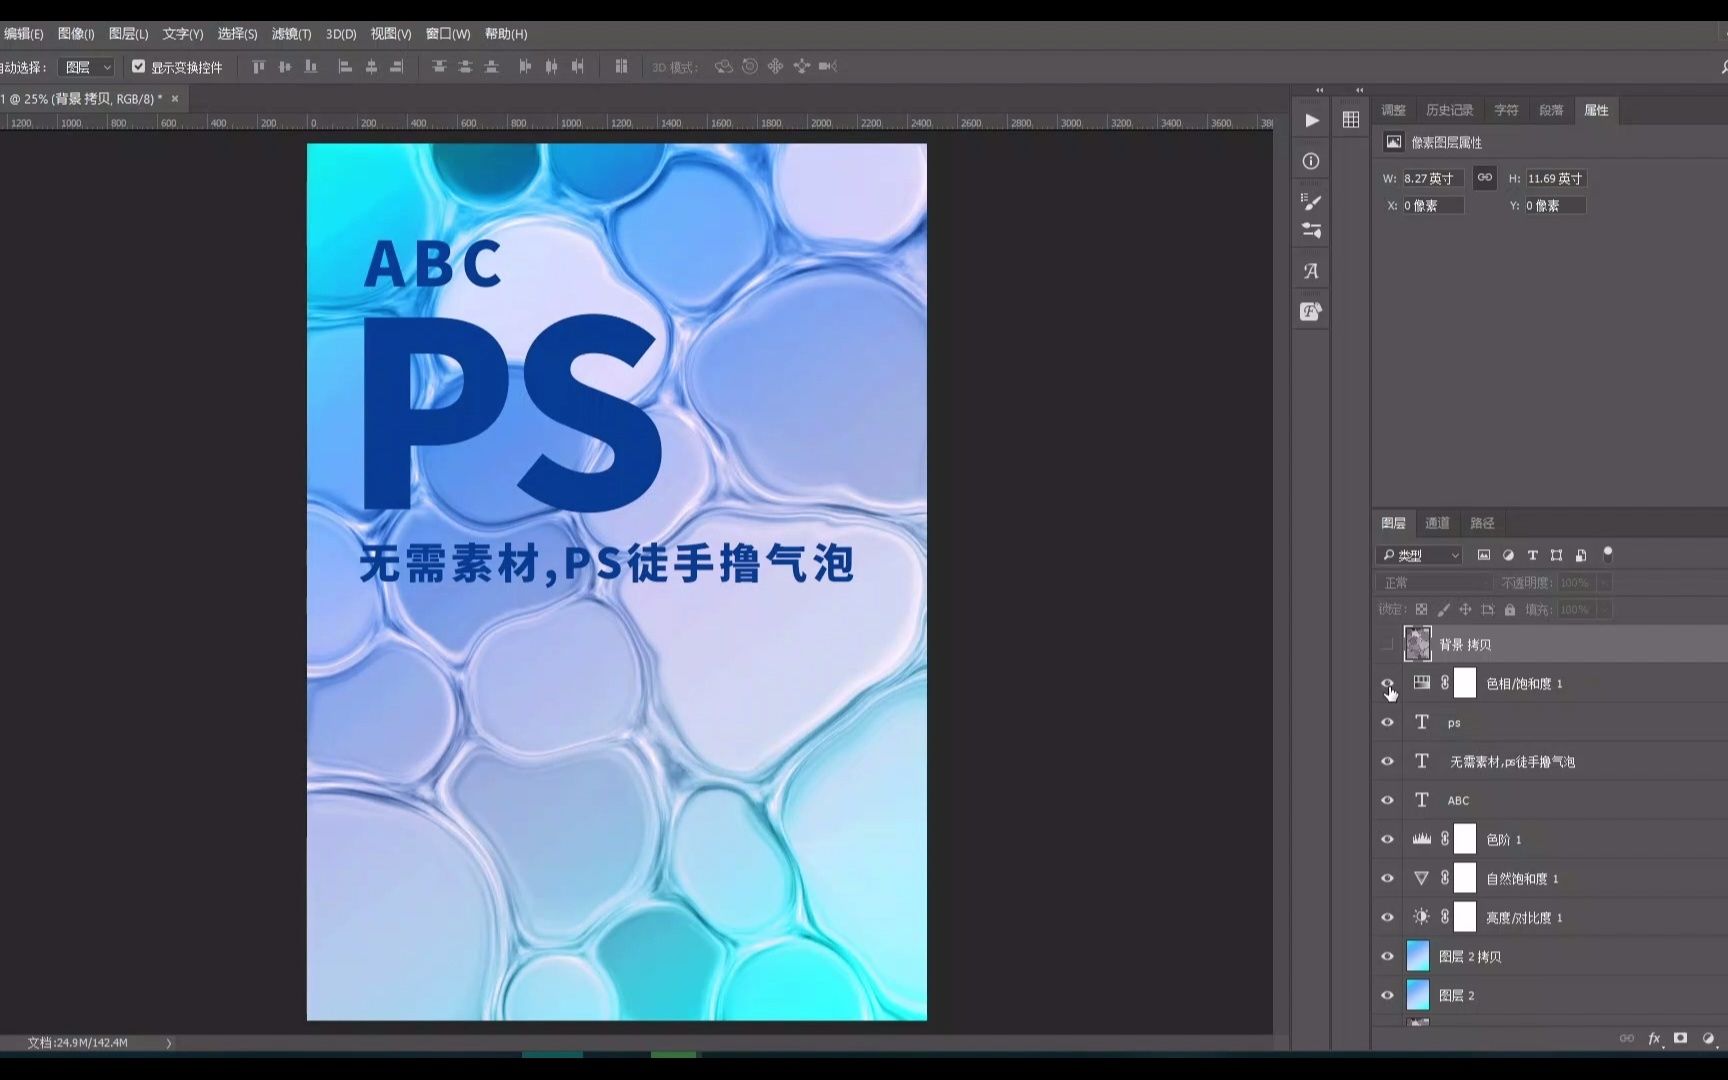This screenshot has width=1728, height=1080.
Task: Hide the ps text layer
Action: [1387, 723]
